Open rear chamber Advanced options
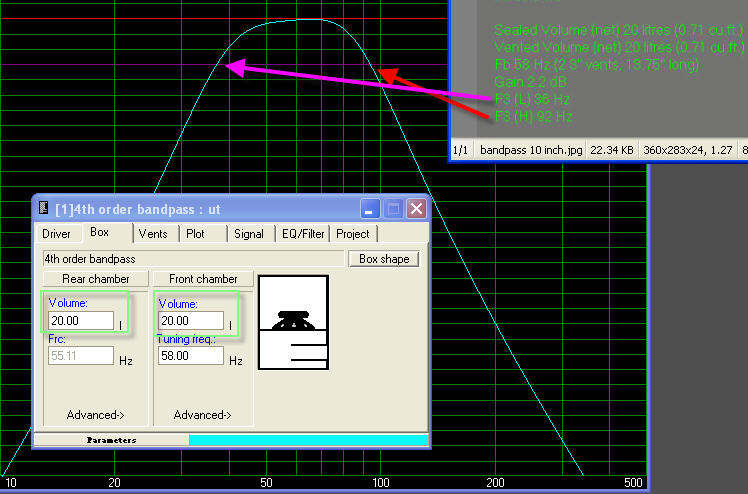This screenshot has height=494, width=748. [x=95, y=415]
